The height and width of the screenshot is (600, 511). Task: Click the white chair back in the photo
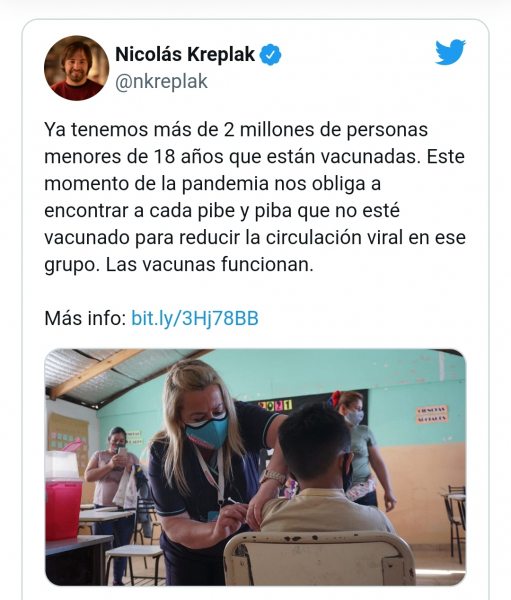[x=319, y=559]
